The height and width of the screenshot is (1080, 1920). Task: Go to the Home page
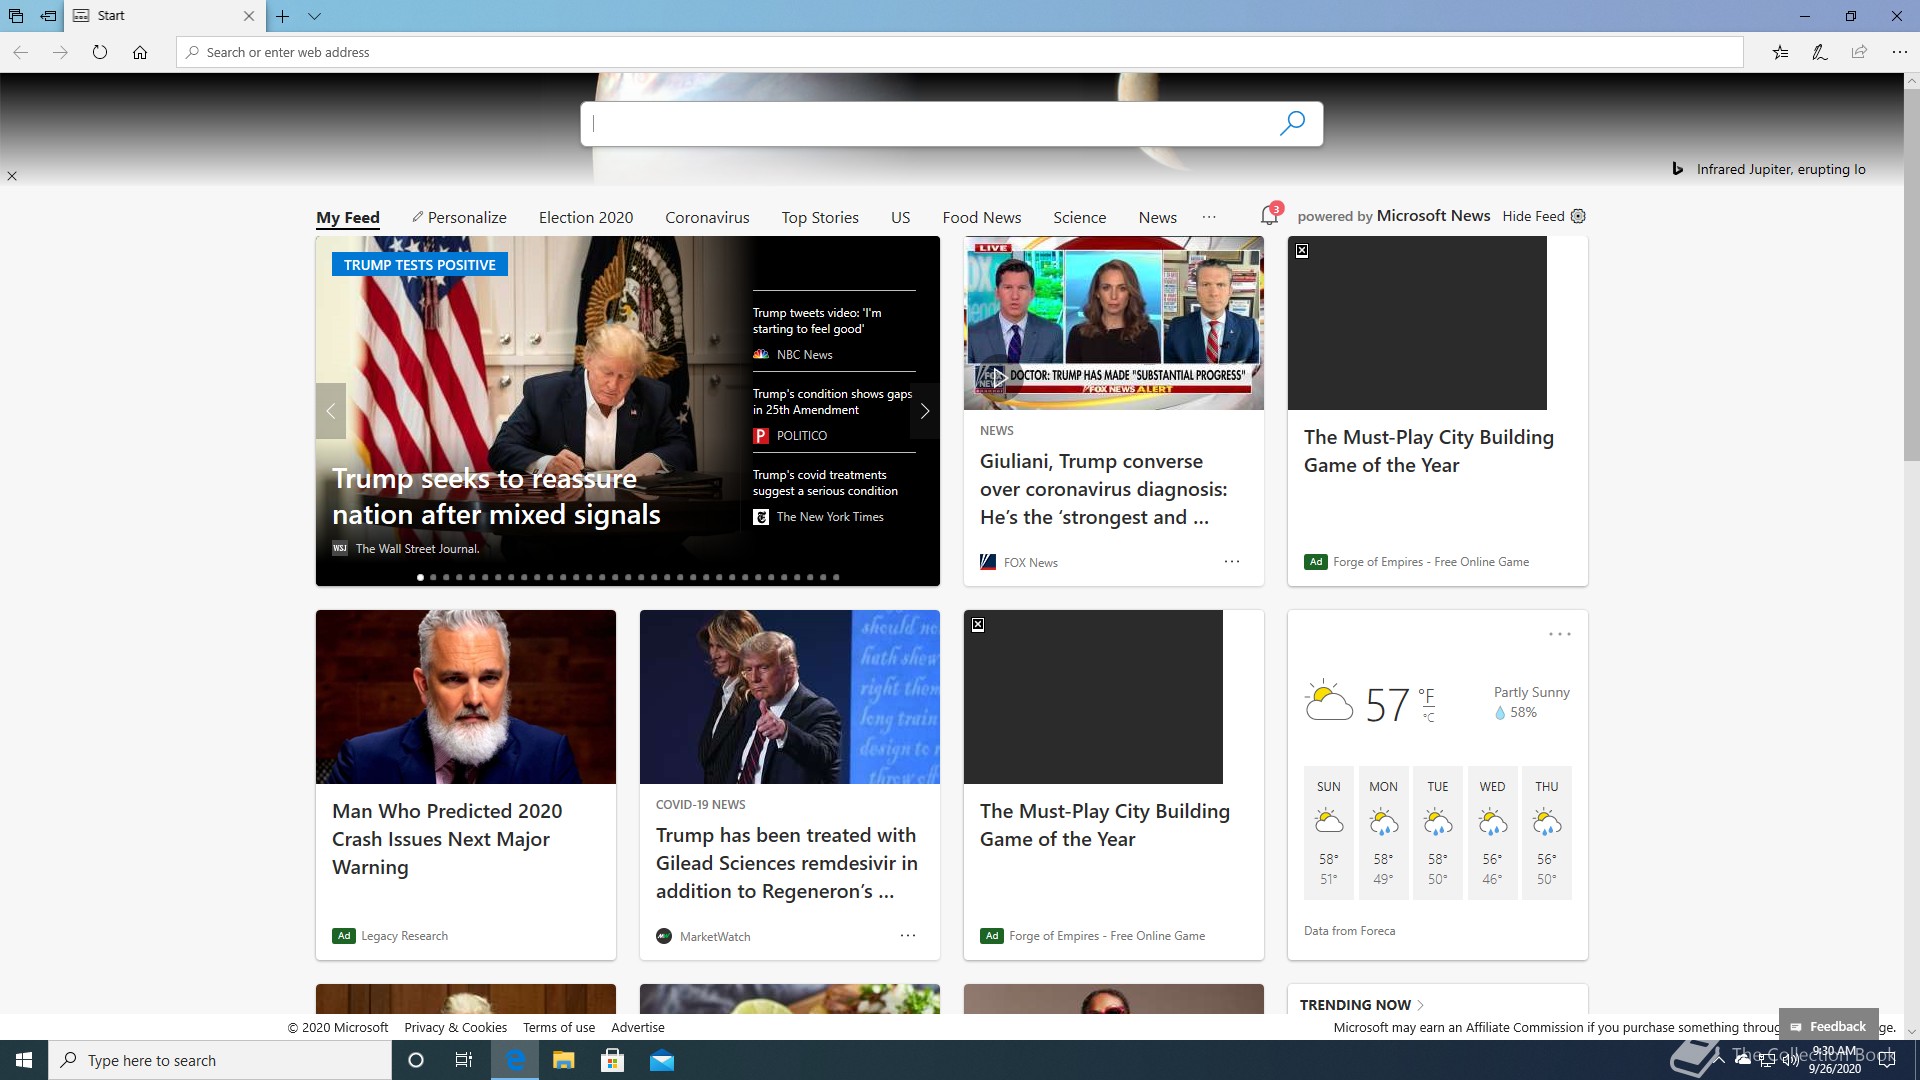coord(140,52)
